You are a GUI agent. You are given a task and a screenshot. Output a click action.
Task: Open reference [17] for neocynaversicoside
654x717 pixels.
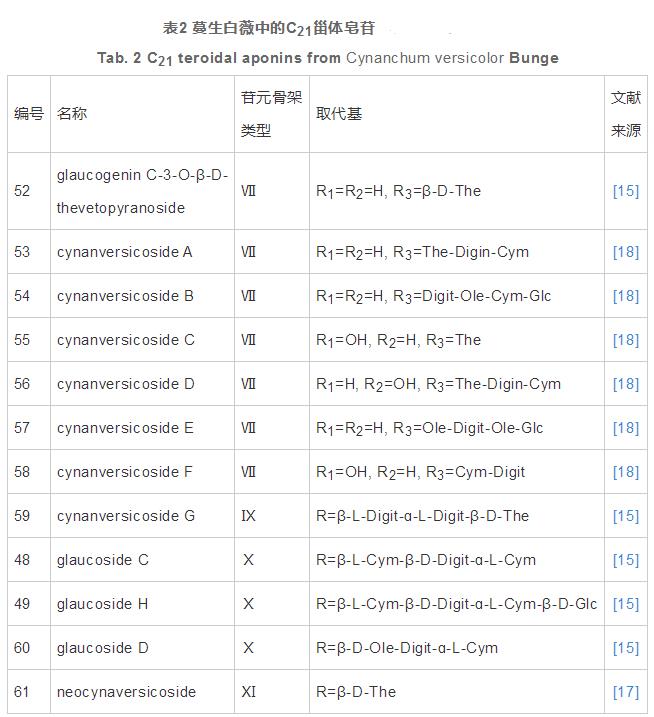pos(625,692)
